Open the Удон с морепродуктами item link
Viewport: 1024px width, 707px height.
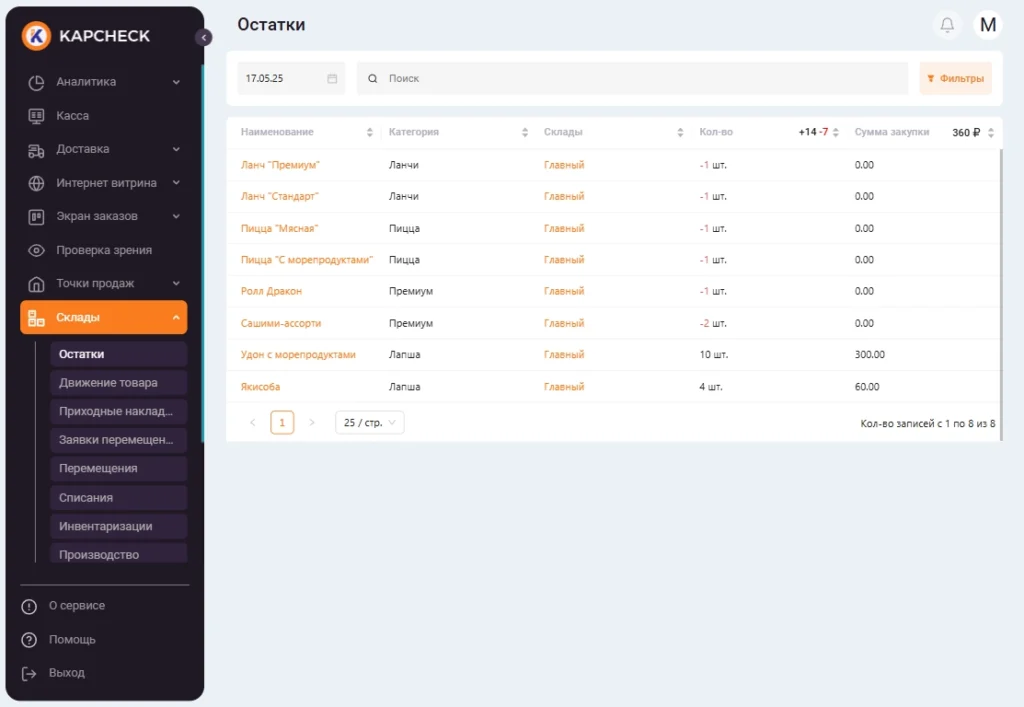pyautogui.click(x=298, y=355)
